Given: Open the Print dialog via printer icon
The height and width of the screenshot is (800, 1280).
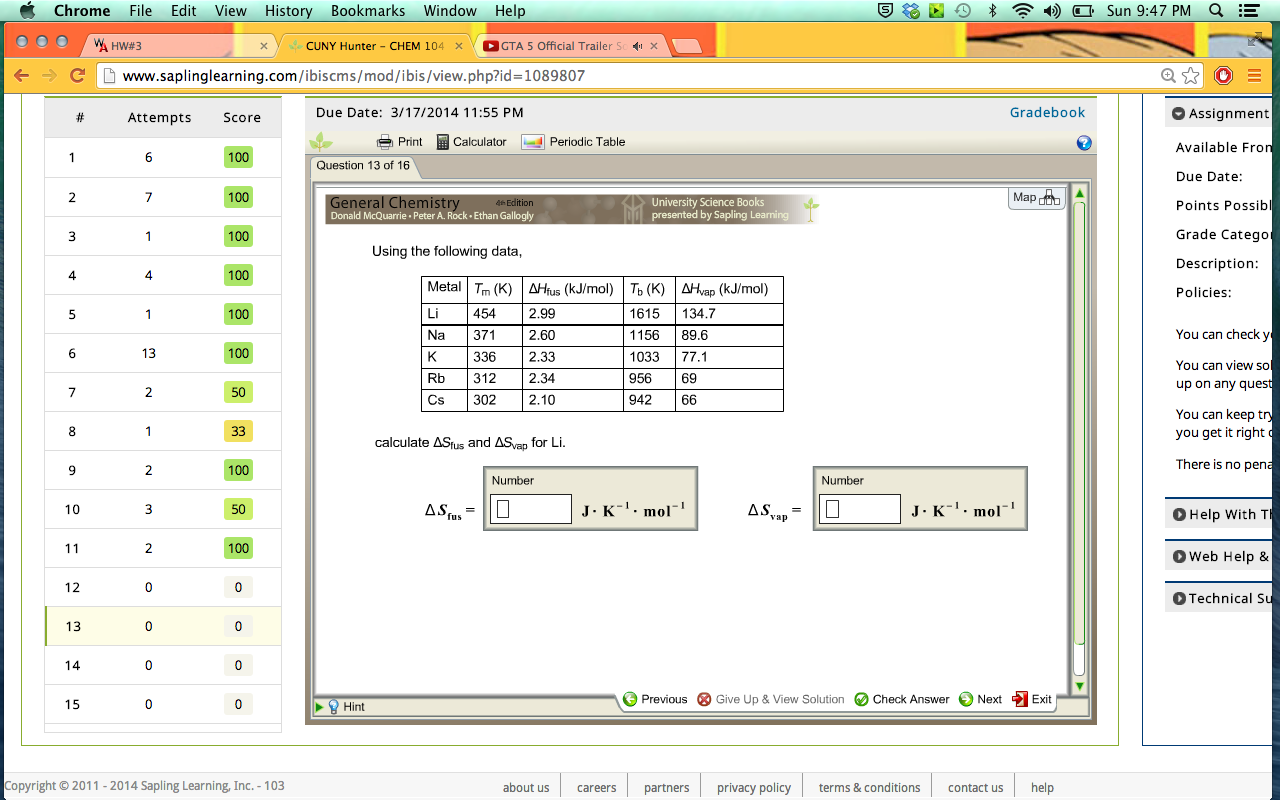Looking at the screenshot, I should (x=385, y=141).
